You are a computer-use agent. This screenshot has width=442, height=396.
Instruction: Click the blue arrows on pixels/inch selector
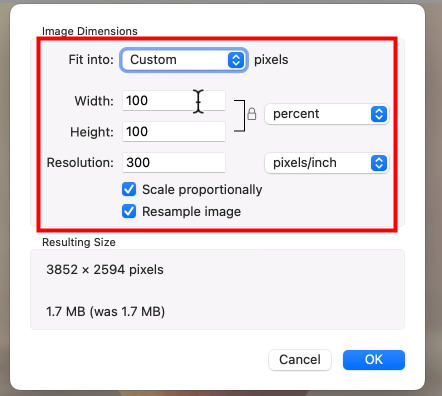pos(379,163)
